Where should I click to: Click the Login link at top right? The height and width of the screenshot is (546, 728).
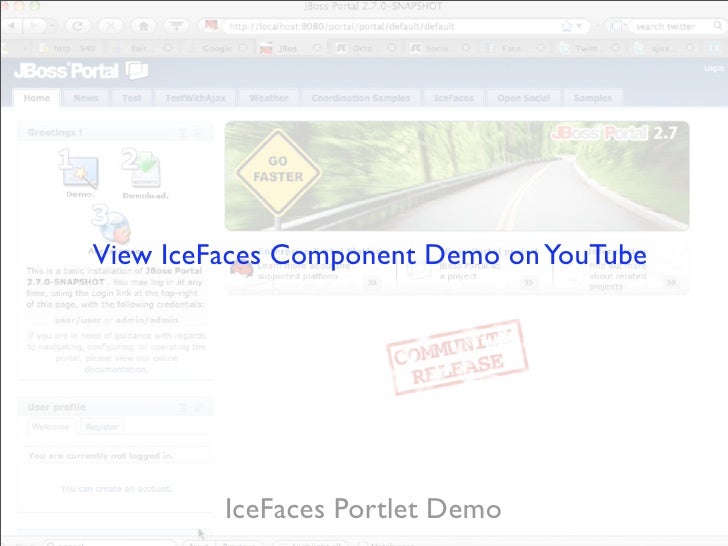714,68
